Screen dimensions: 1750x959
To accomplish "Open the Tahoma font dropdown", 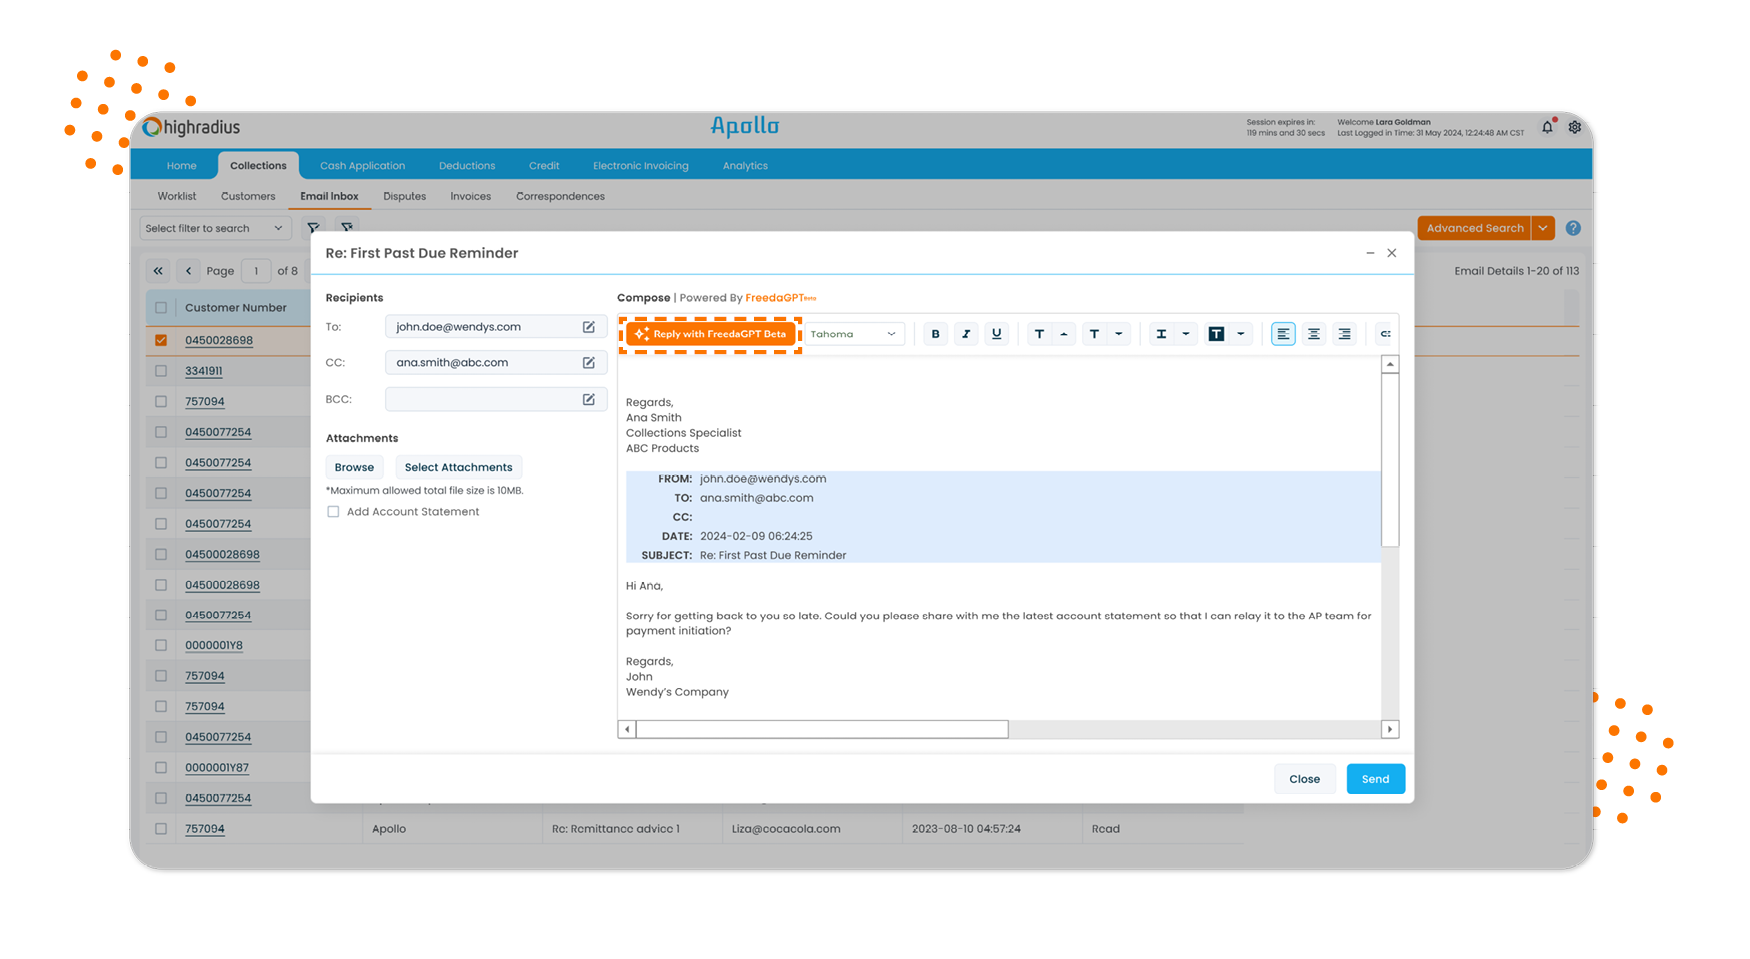I will 853,334.
